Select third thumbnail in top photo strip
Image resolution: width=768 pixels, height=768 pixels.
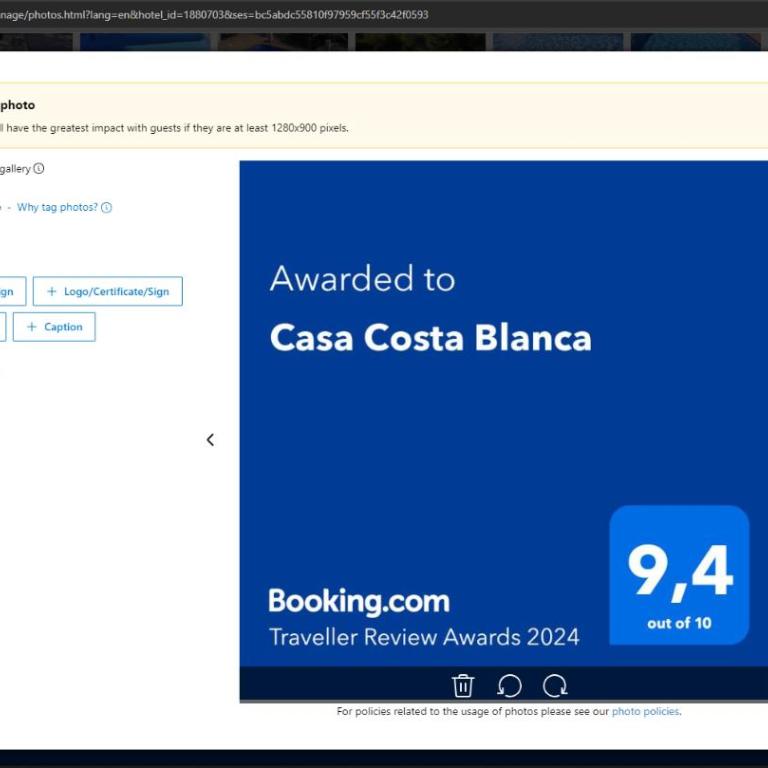coord(283,42)
